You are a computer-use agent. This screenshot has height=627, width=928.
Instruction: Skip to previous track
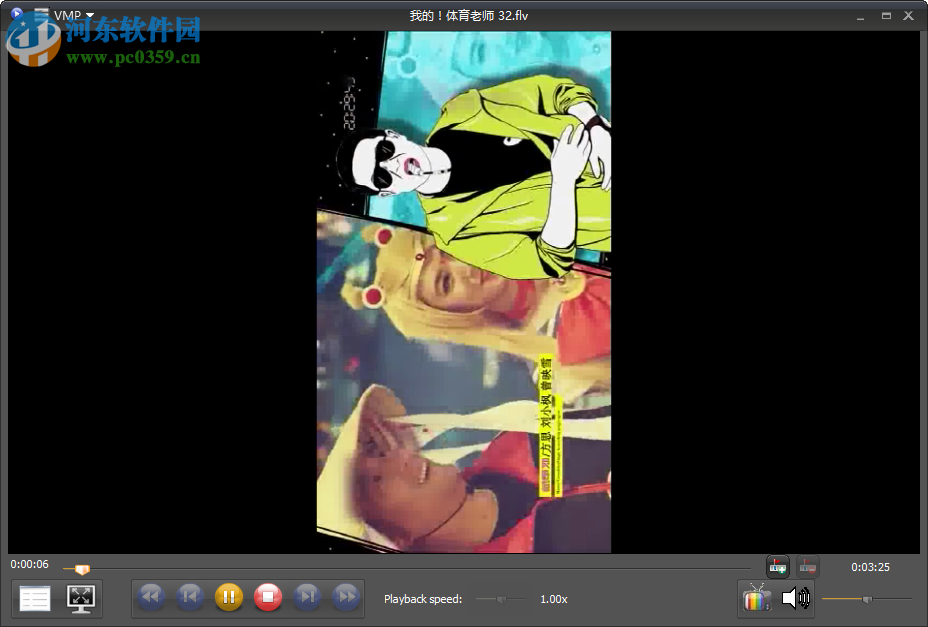pos(190,597)
